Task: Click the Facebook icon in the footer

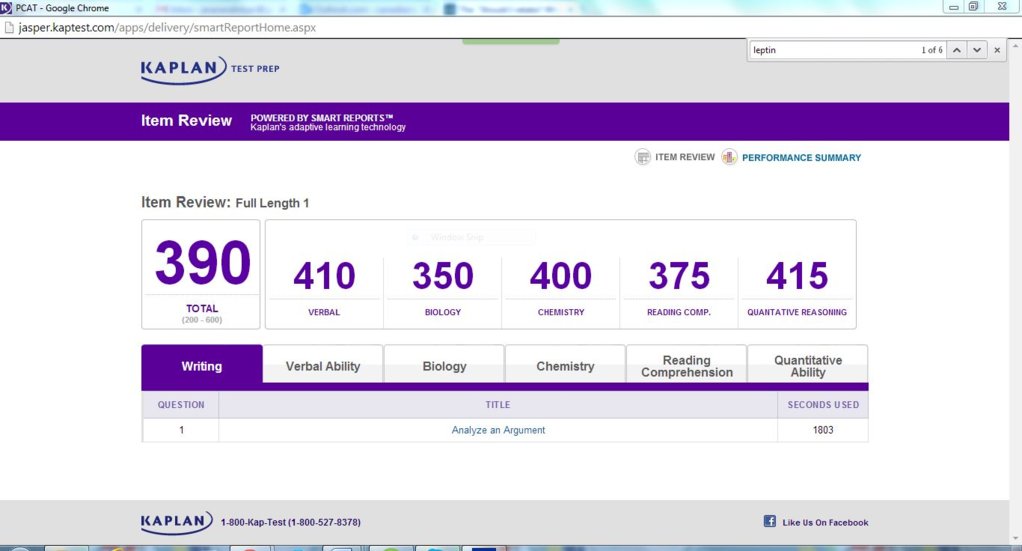Action: coord(770,522)
